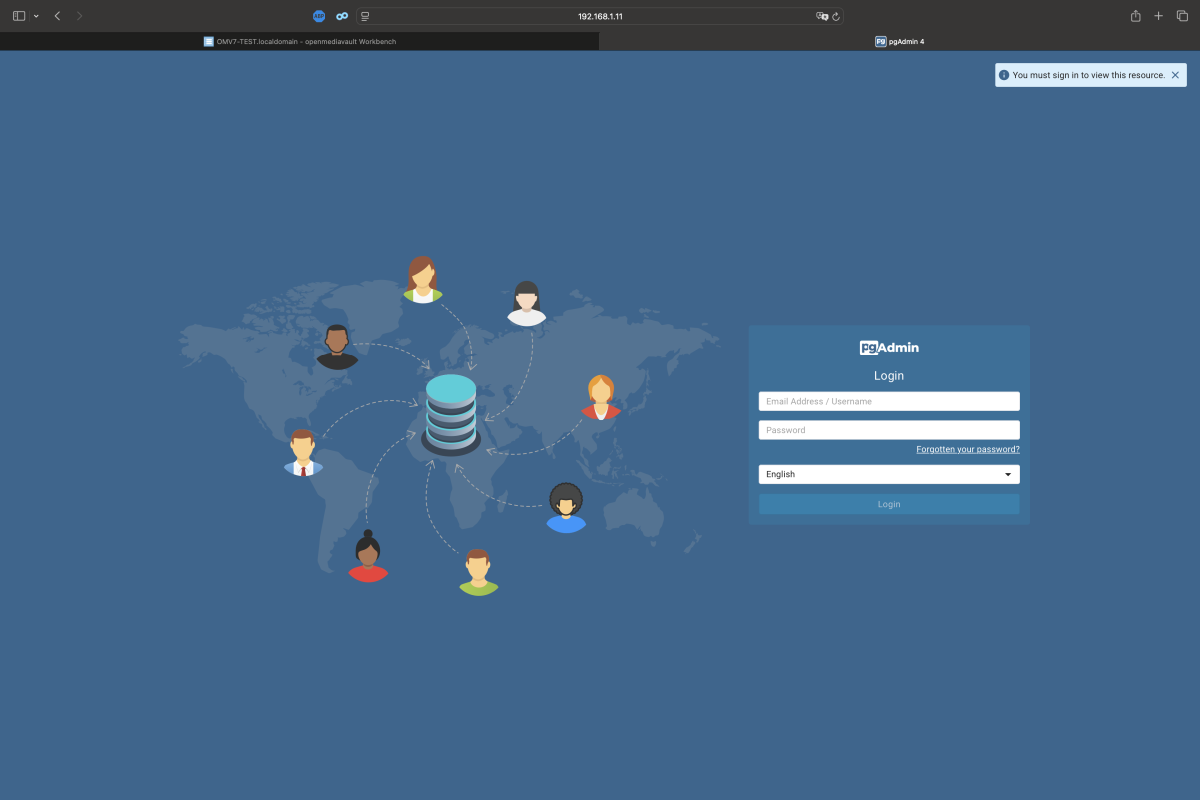The image size is (1200, 800).
Task: Click the pgAdmin logo above Login
Action: 889,348
